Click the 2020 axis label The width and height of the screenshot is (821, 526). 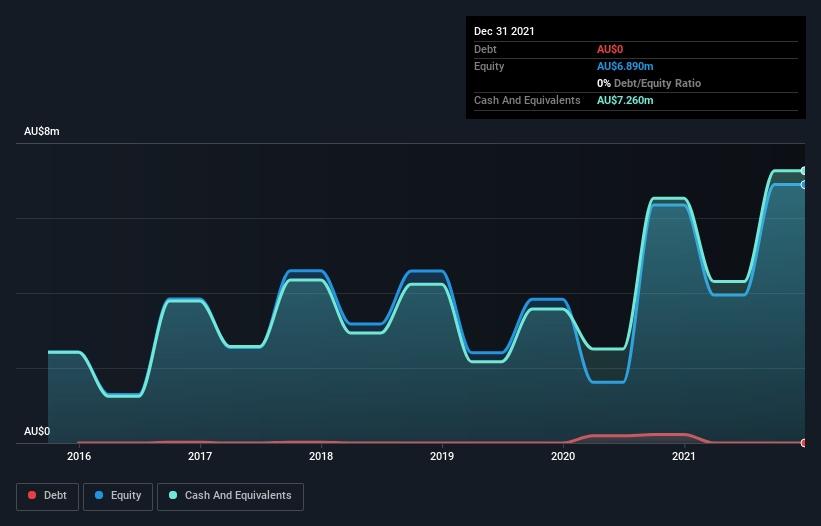(x=563, y=456)
